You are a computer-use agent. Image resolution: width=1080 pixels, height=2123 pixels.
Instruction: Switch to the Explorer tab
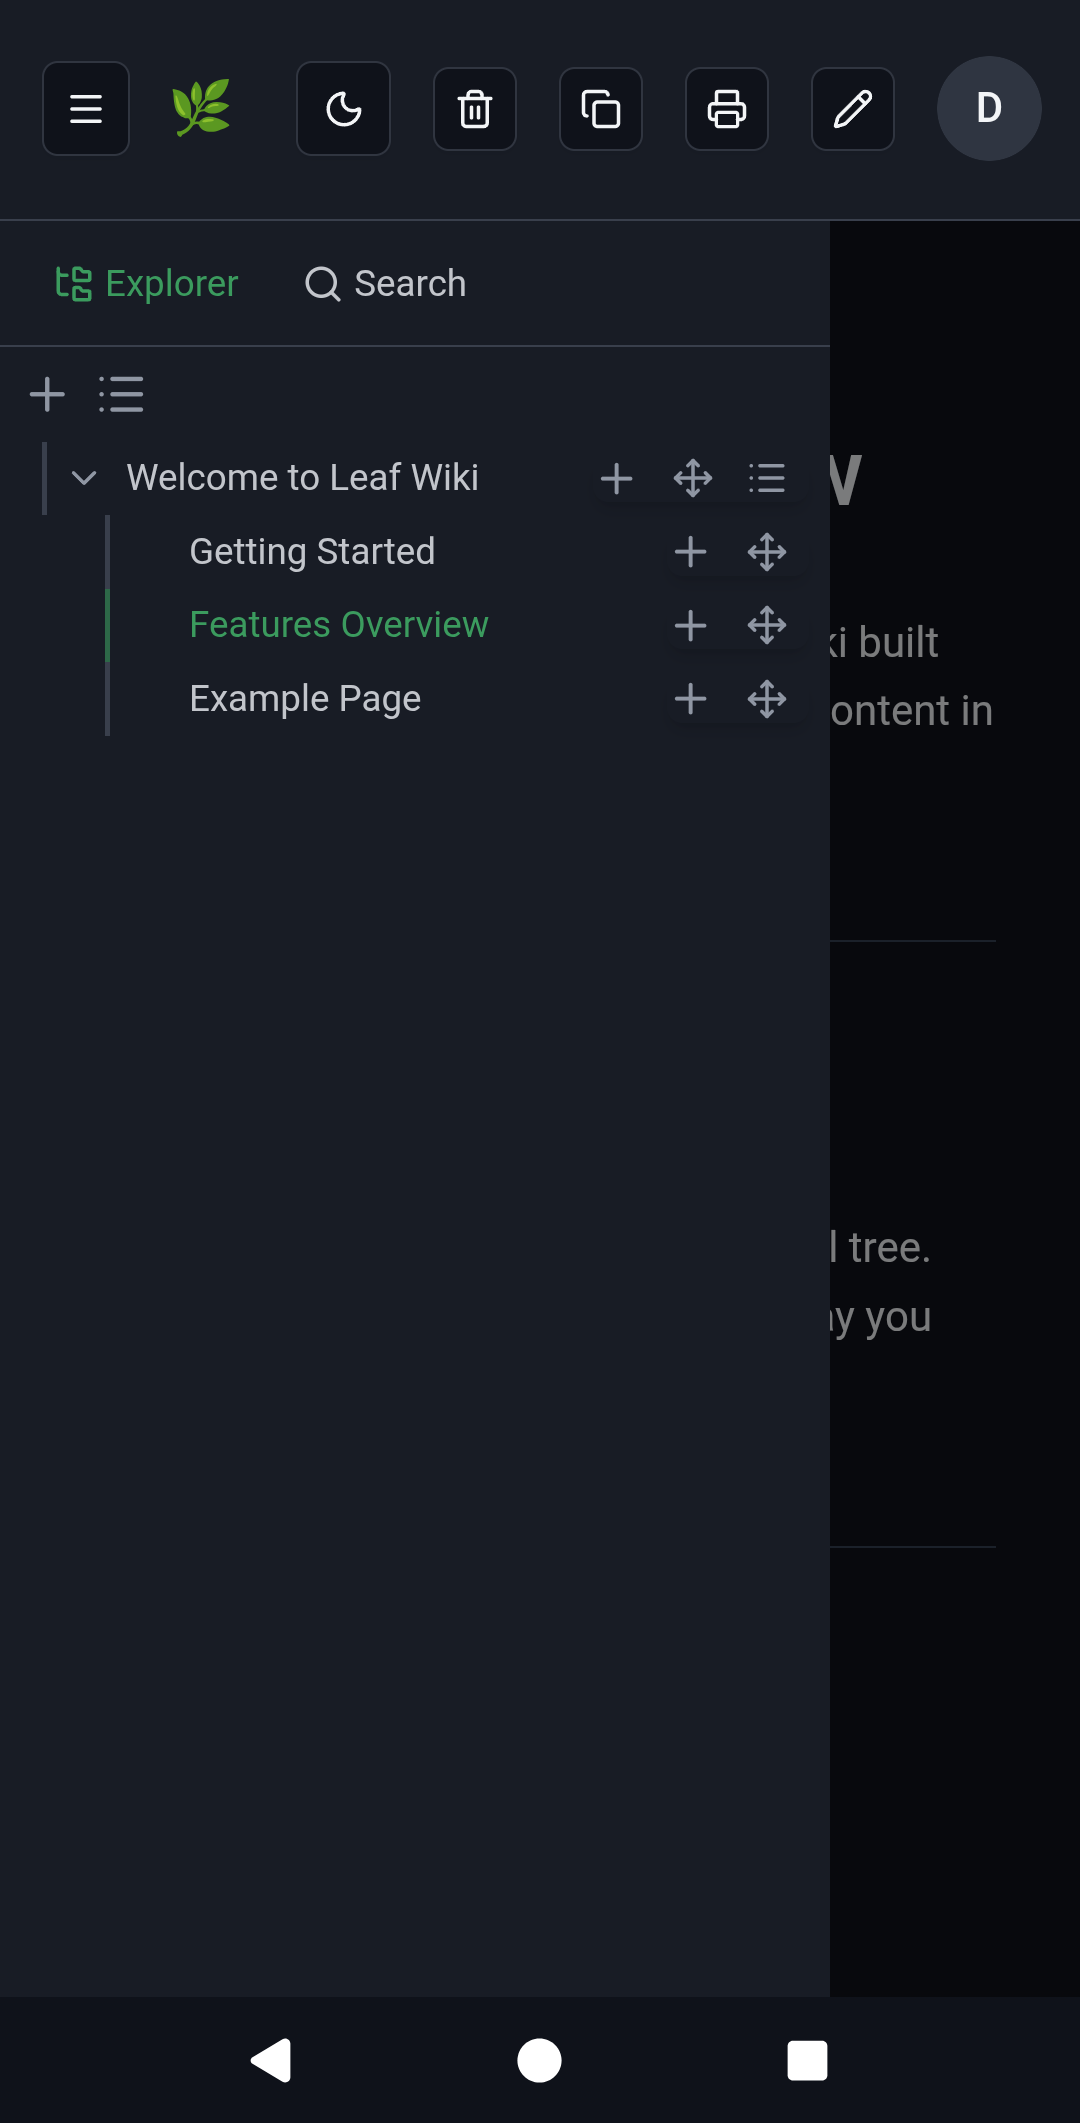pyautogui.click(x=147, y=284)
